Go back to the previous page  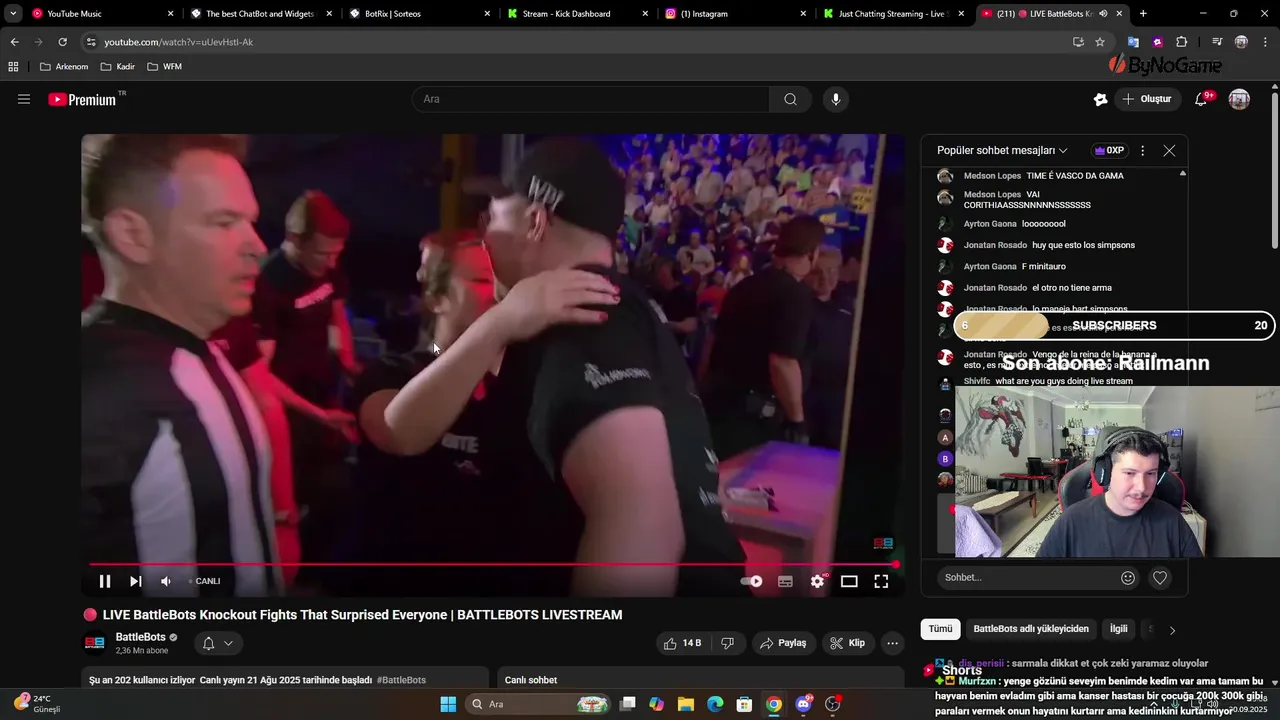coord(14,42)
